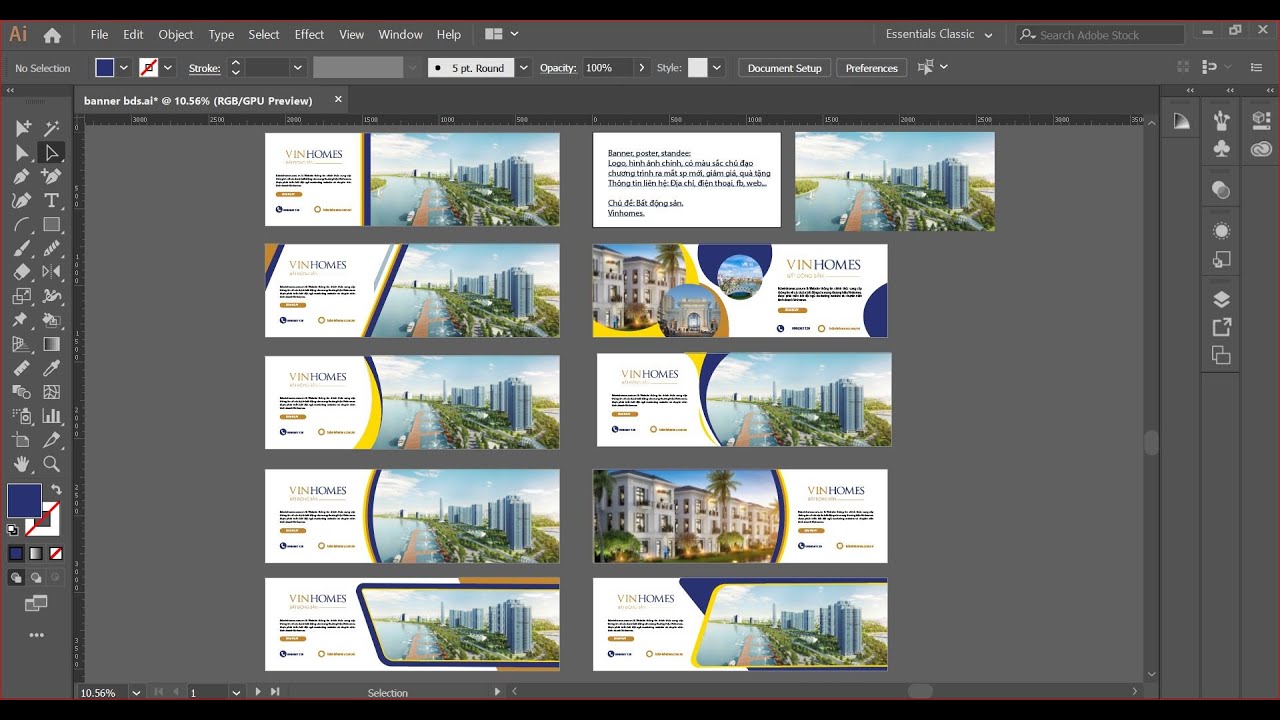Open Edit Toolbar three dots
1280x720 pixels.
[36, 635]
